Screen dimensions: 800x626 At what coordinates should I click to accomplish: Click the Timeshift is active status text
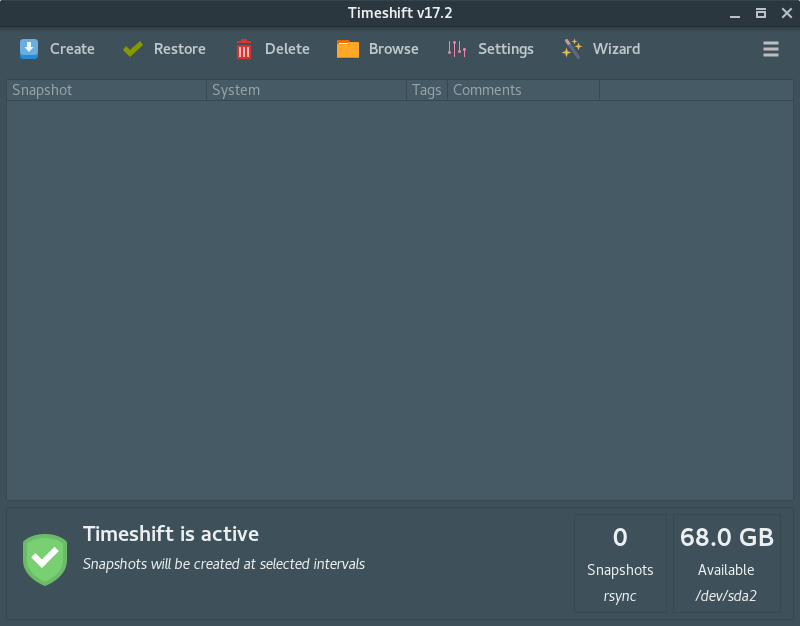[171, 534]
